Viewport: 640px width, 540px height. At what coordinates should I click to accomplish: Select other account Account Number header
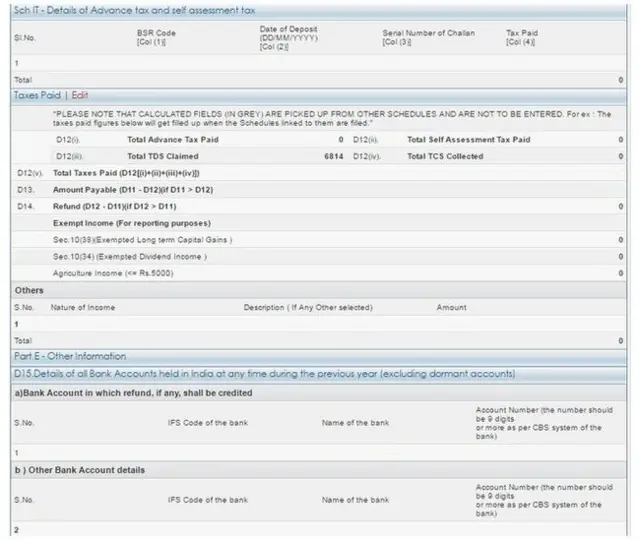coord(544,500)
